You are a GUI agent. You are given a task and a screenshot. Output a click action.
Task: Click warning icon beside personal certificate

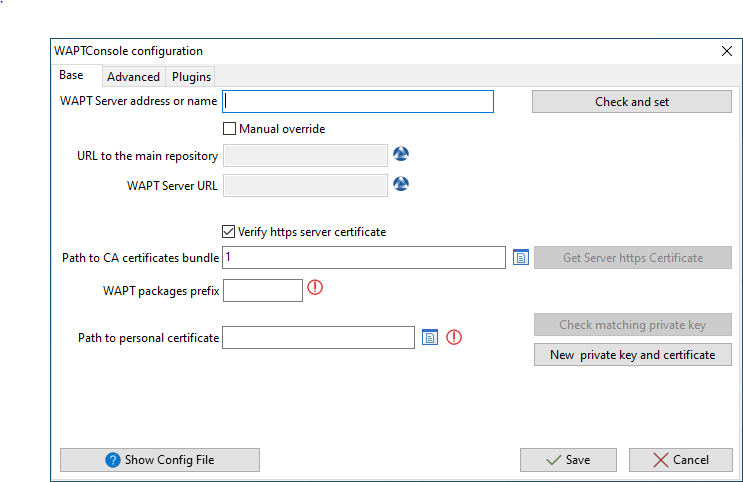click(454, 337)
